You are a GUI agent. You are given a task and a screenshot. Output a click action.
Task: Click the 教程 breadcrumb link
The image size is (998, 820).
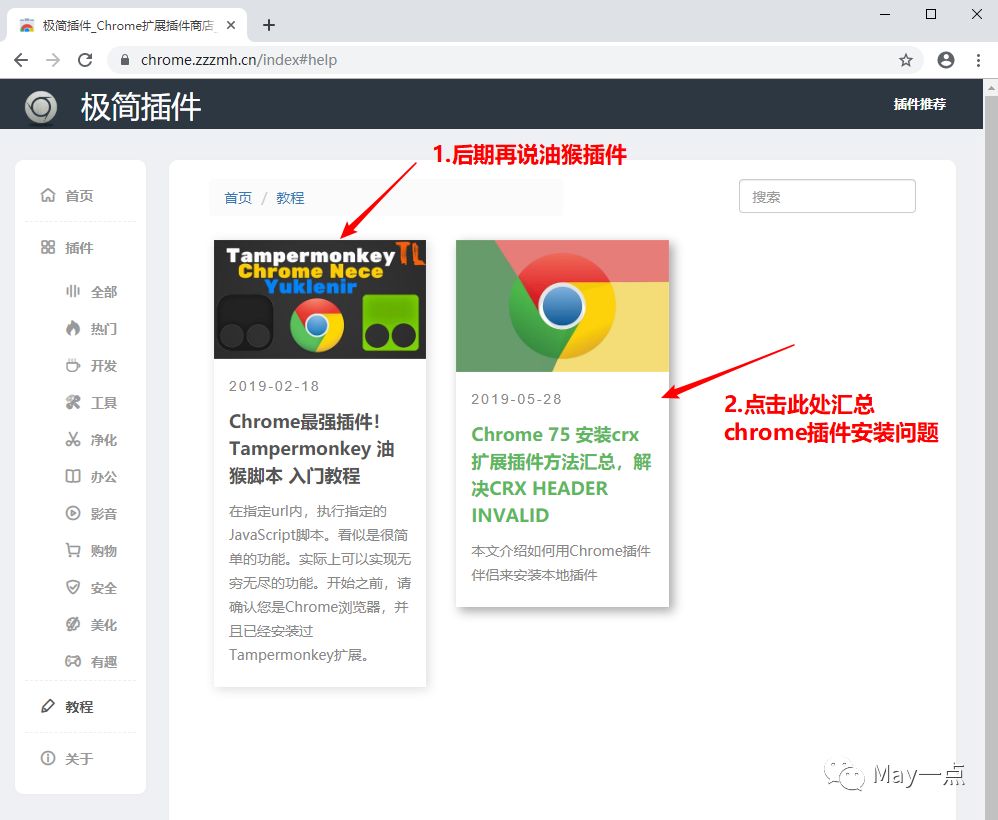290,198
